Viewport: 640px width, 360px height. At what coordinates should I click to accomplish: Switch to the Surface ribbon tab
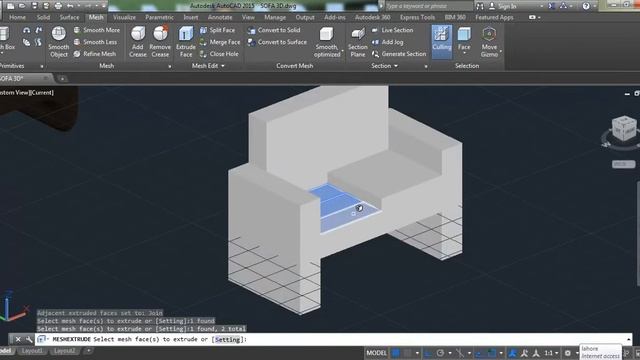(x=69, y=17)
